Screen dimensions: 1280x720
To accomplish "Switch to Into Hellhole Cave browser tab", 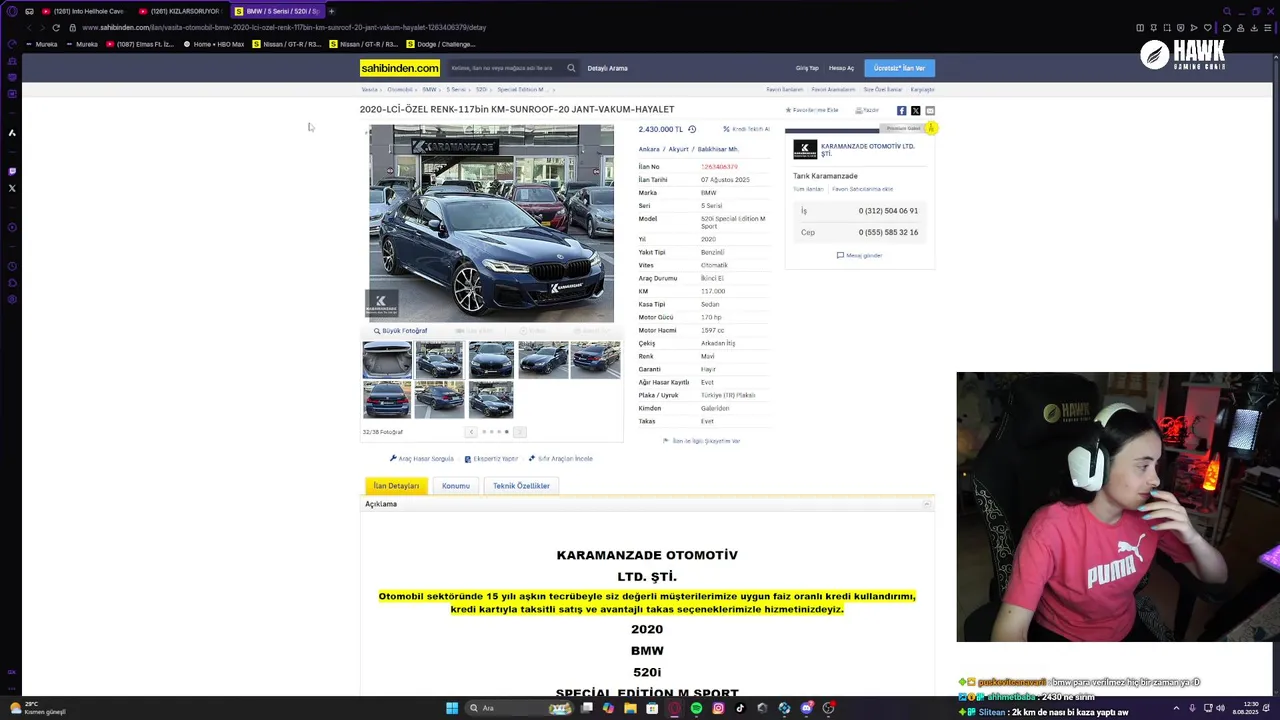I will pos(83,11).
